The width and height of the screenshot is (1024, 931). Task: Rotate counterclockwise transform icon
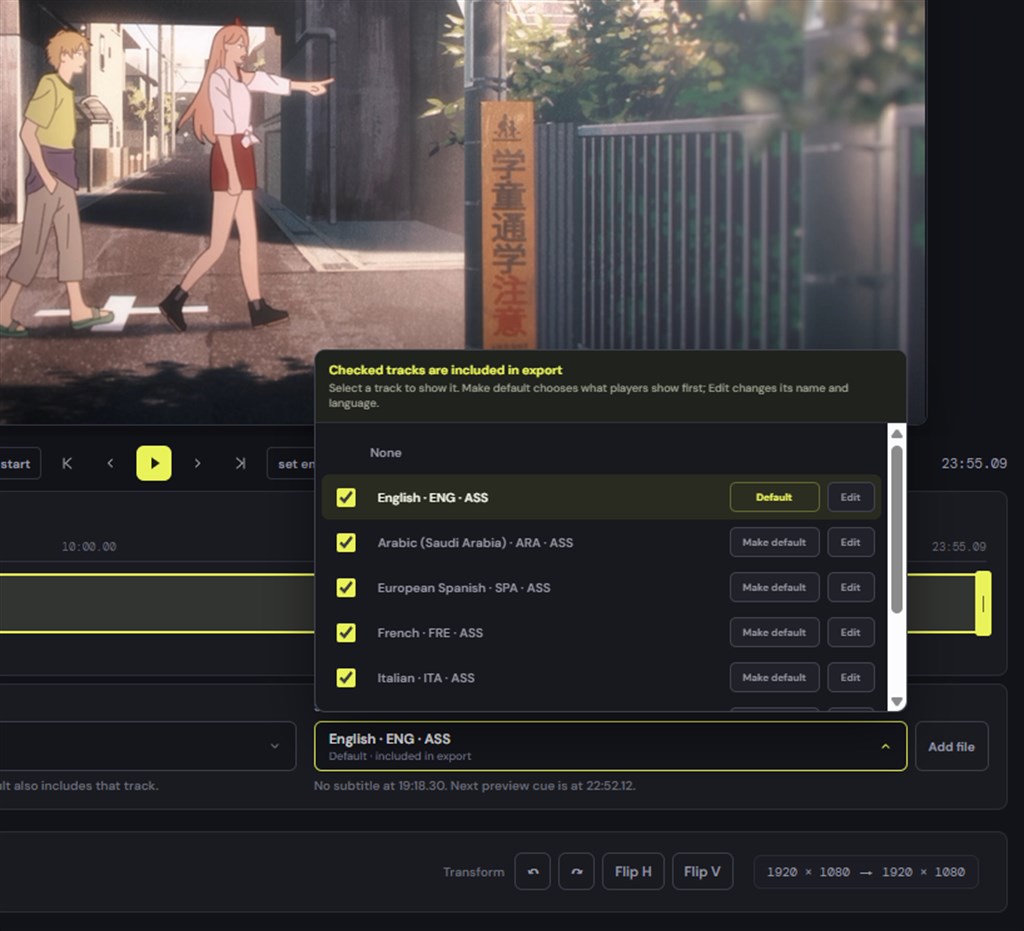tap(532, 872)
